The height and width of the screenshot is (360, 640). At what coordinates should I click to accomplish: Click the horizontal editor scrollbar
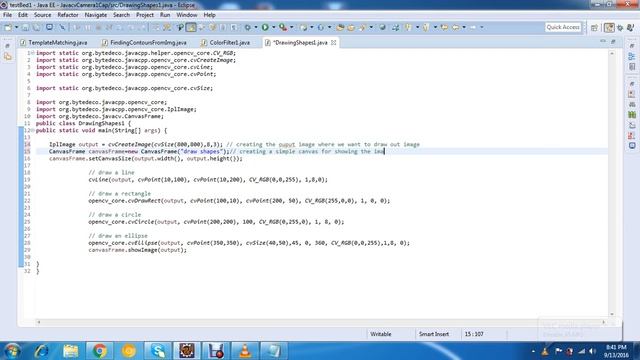coord(321,322)
